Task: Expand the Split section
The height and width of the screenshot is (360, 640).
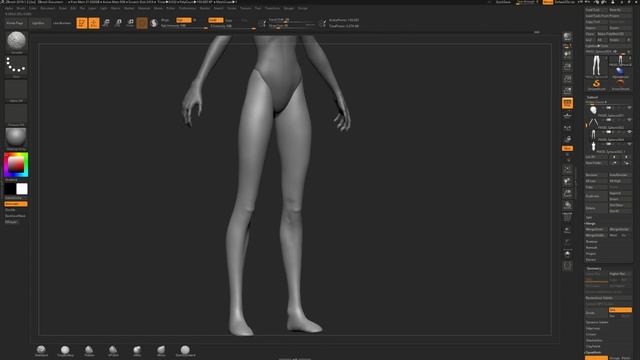Action: pyautogui.click(x=589, y=217)
